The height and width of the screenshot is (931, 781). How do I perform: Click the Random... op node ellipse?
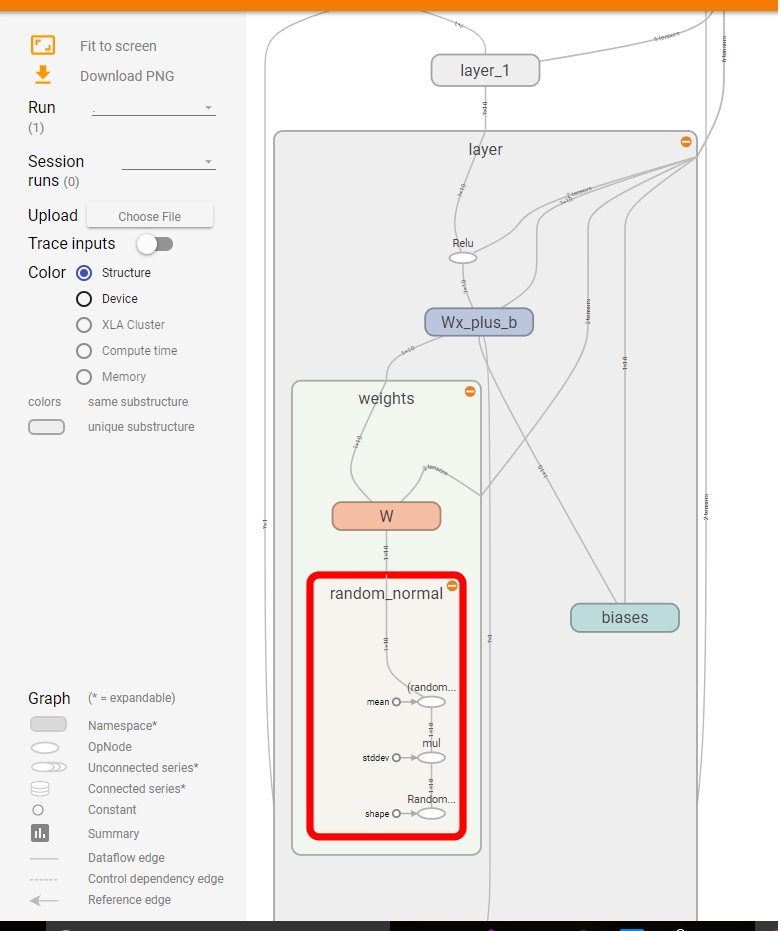tap(431, 813)
